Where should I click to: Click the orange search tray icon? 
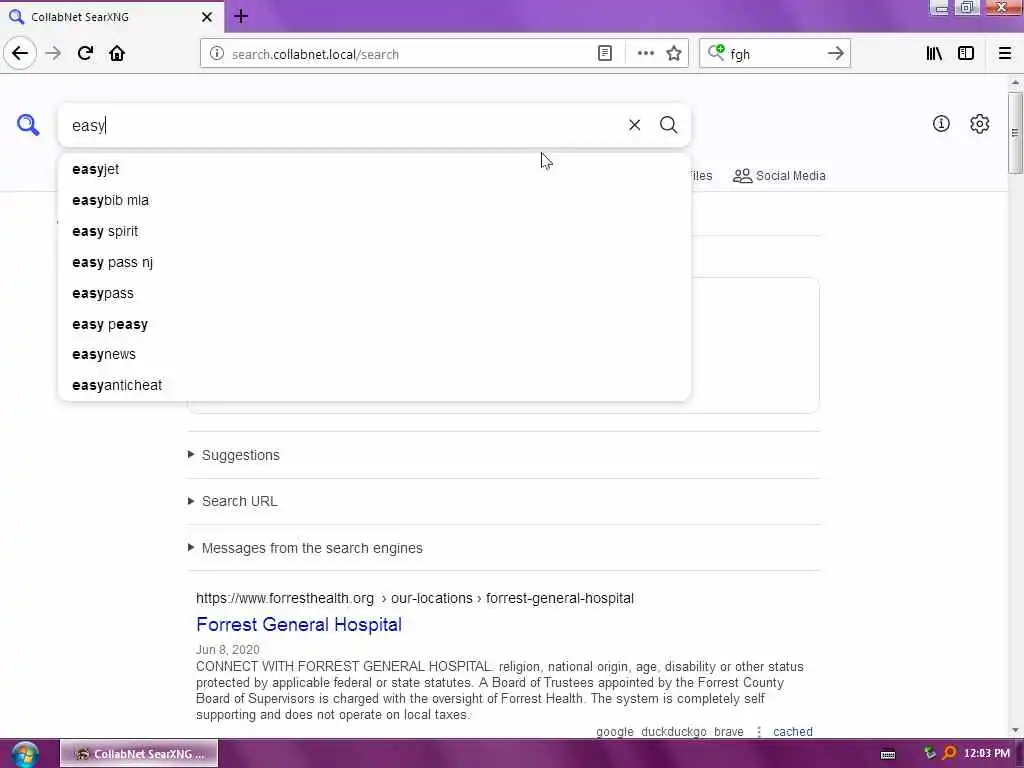(x=950, y=754)
